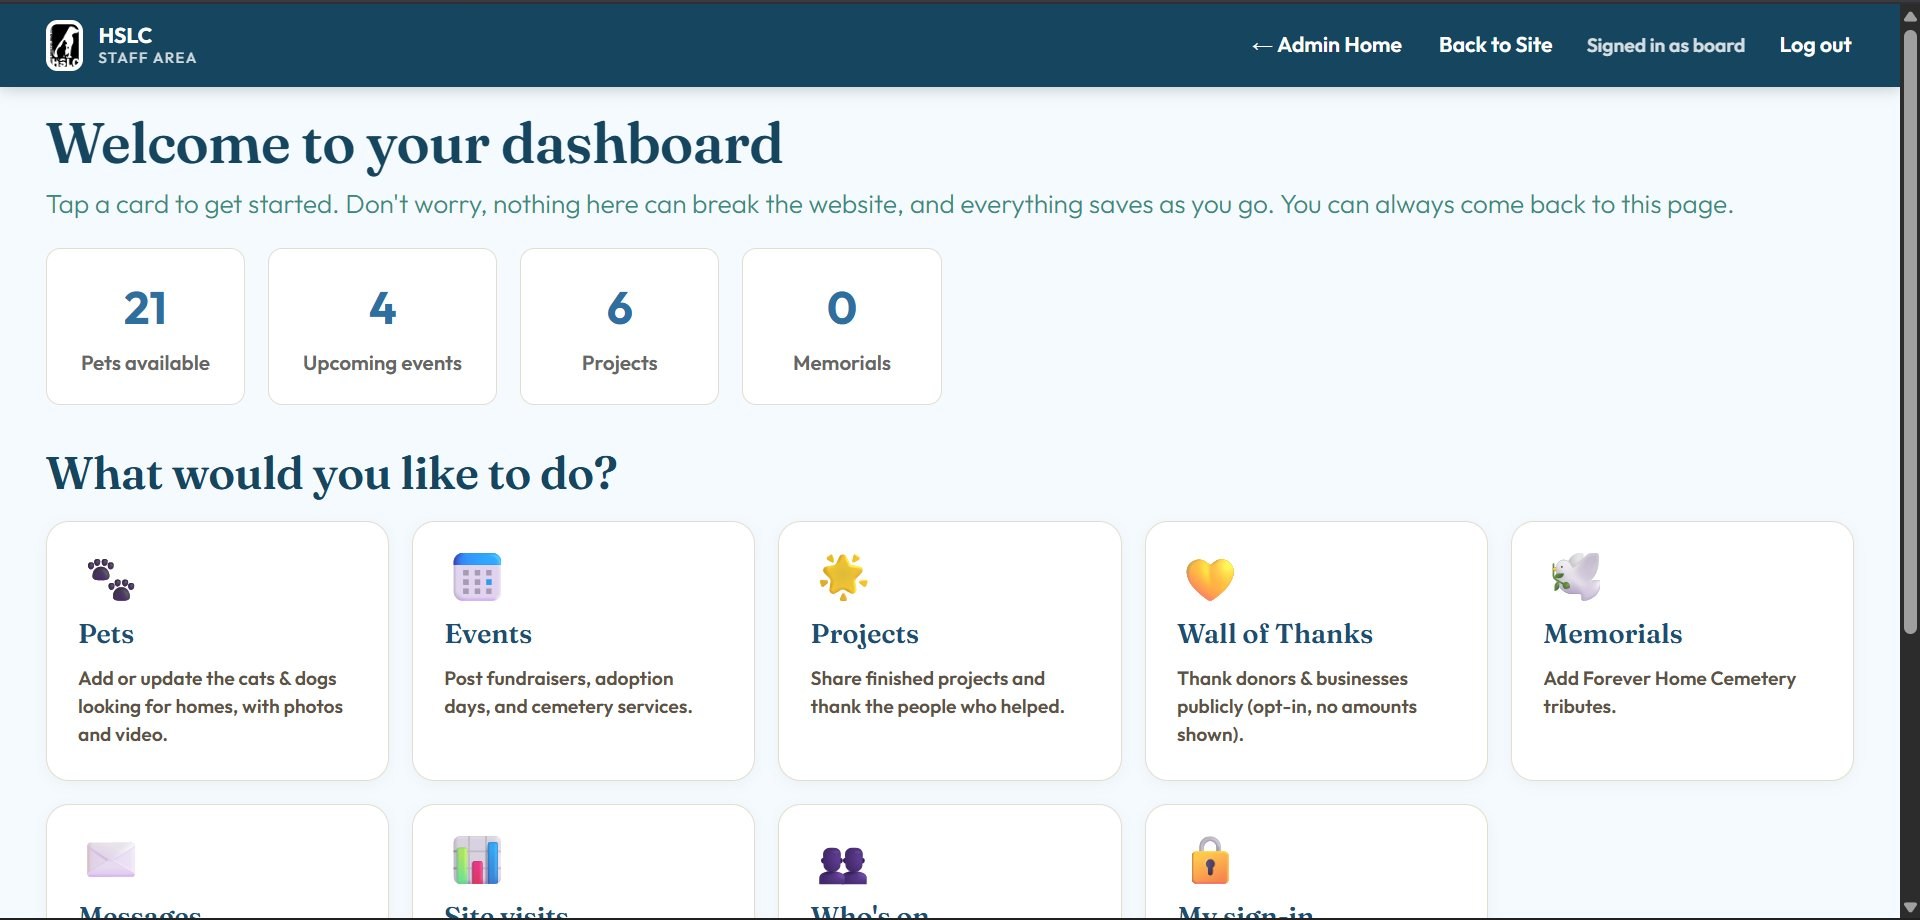Go to Admin Home
Screen dimensions: 1920x920
point(1326,45)
